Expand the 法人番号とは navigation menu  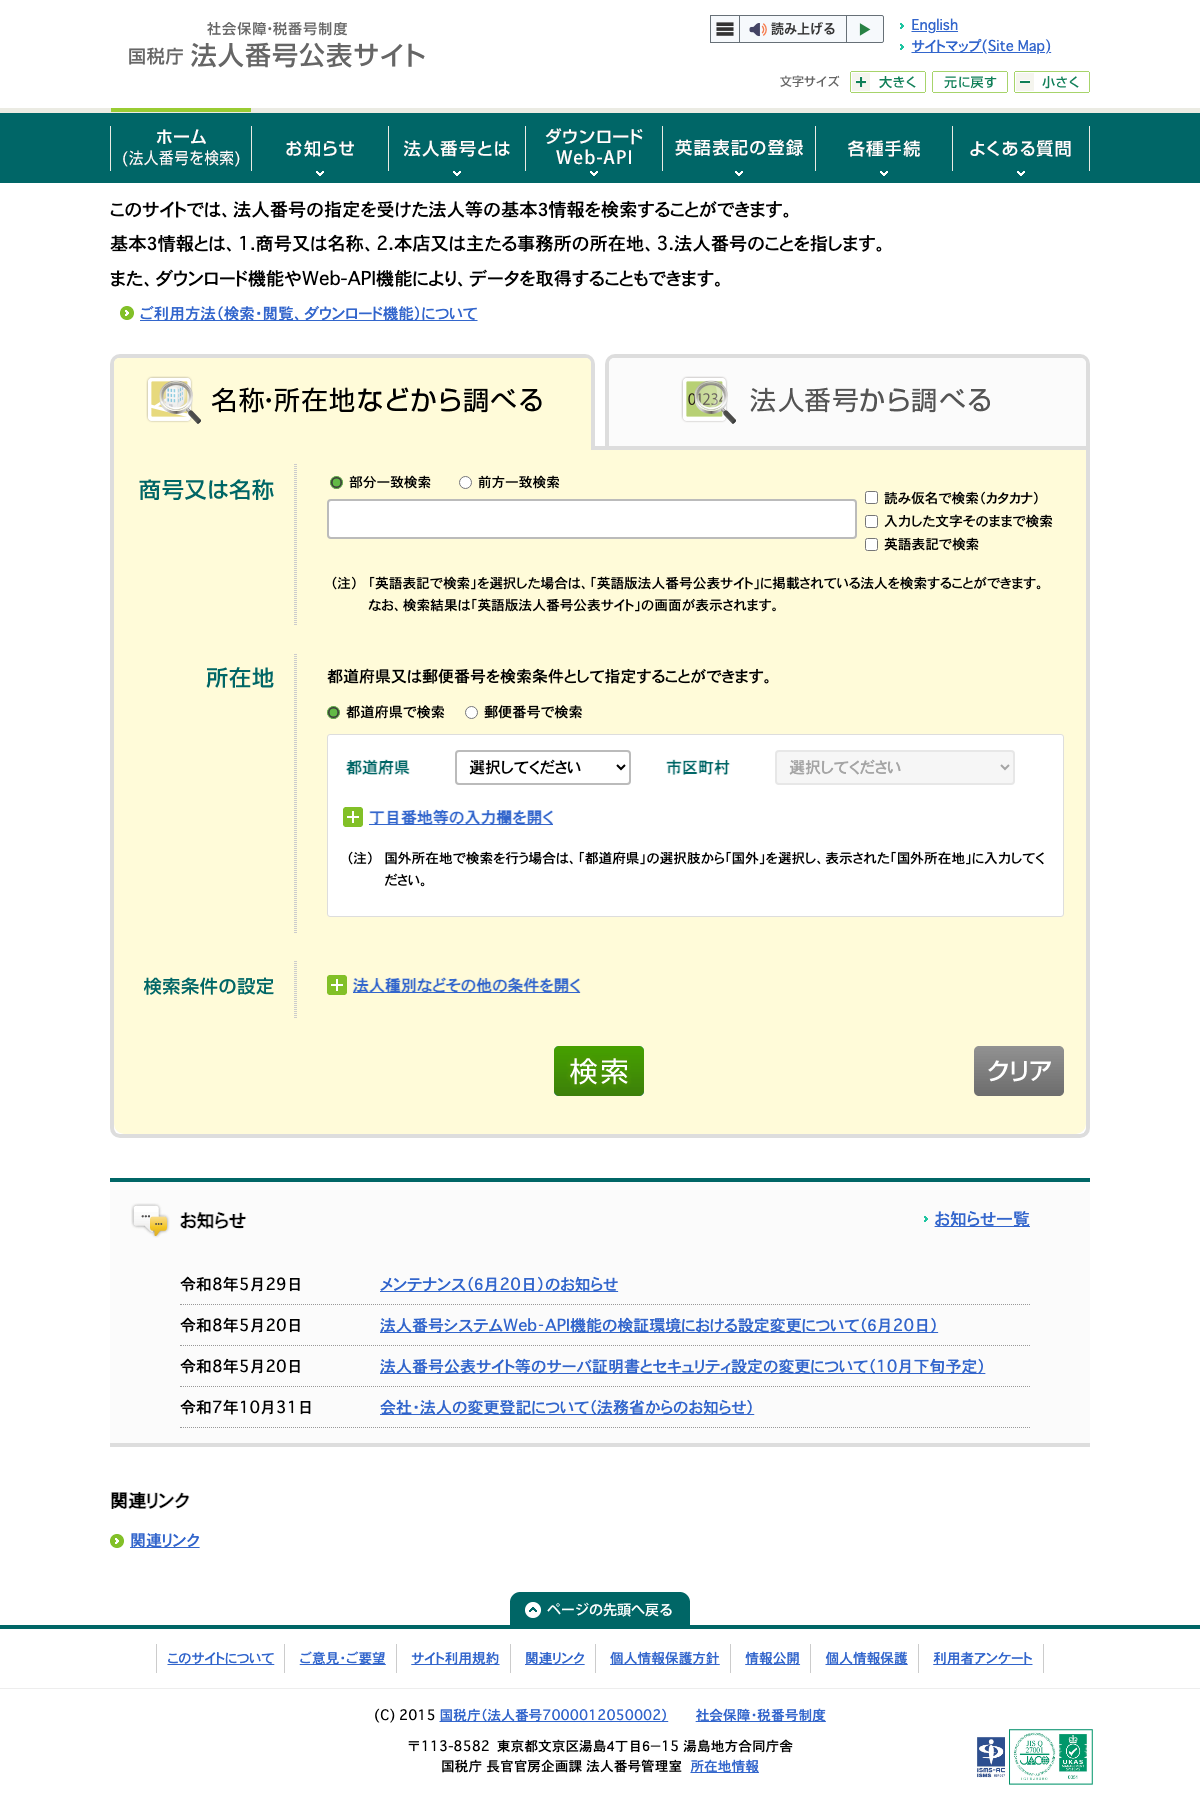457,149
